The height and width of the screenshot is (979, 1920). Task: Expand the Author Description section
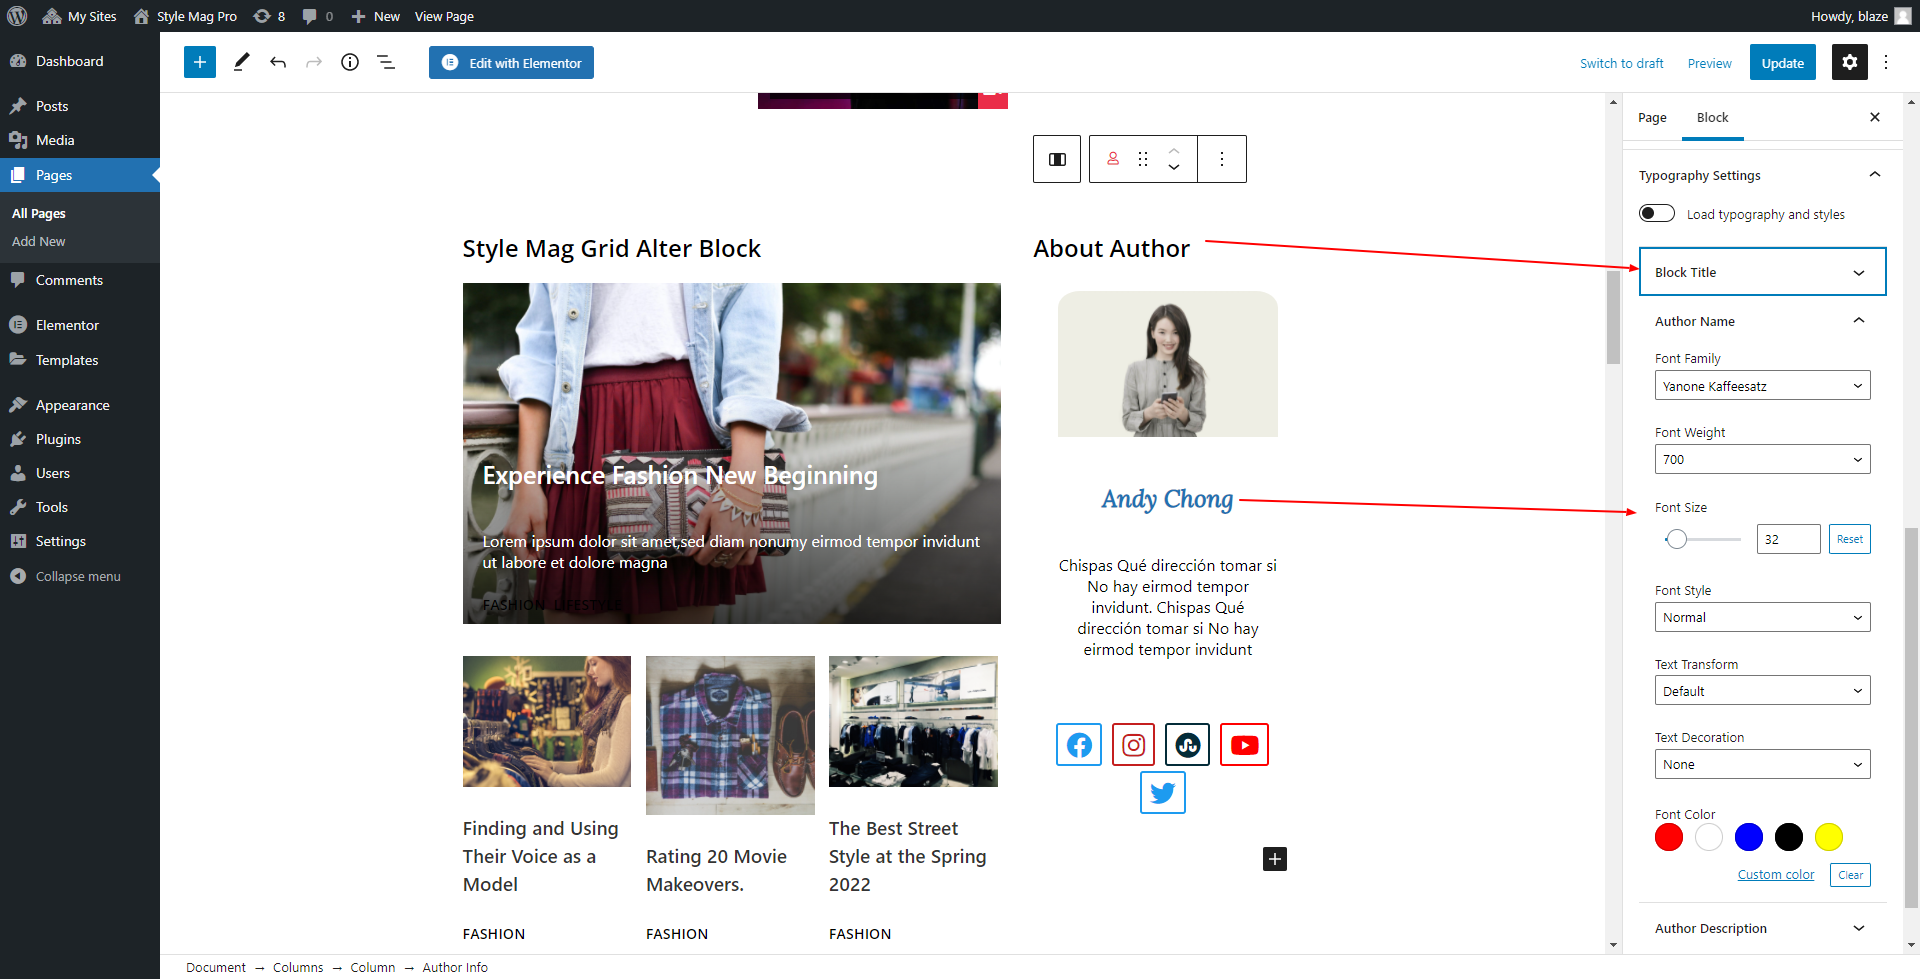(1762, 928)
